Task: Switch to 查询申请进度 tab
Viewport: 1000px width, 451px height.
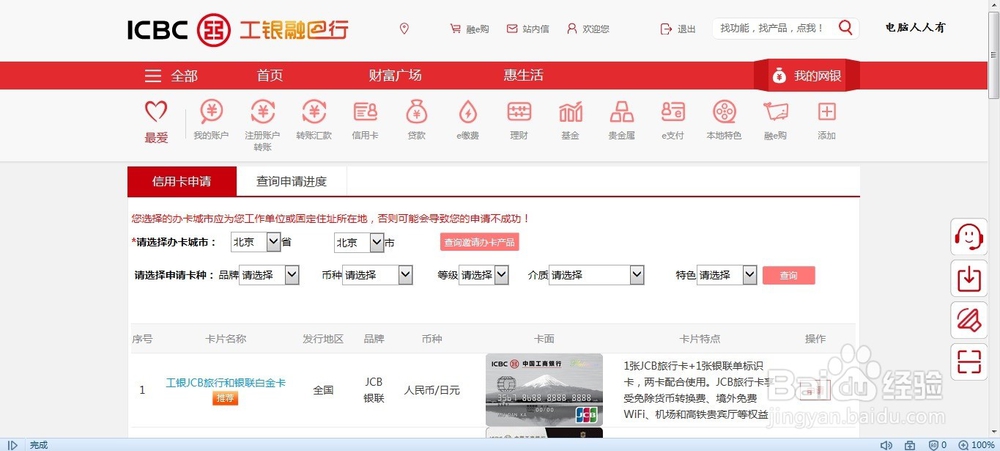Action: tap(291, 181)
